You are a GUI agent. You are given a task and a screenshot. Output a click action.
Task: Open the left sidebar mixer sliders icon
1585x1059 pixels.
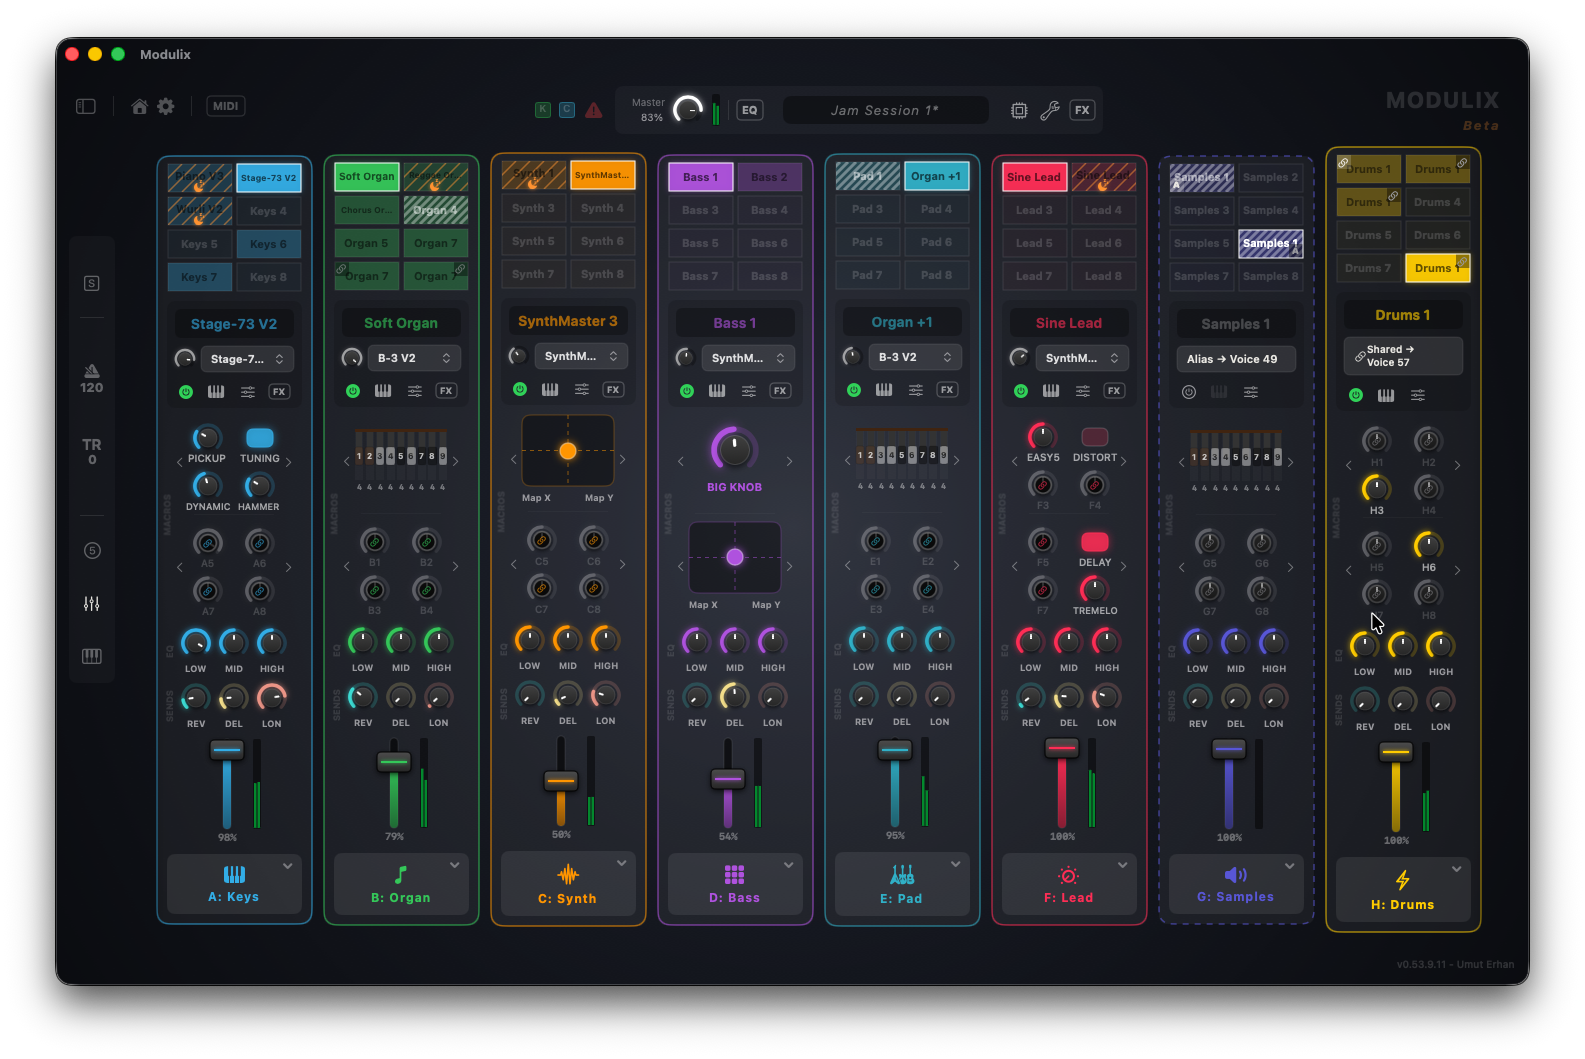pos(91,603)
